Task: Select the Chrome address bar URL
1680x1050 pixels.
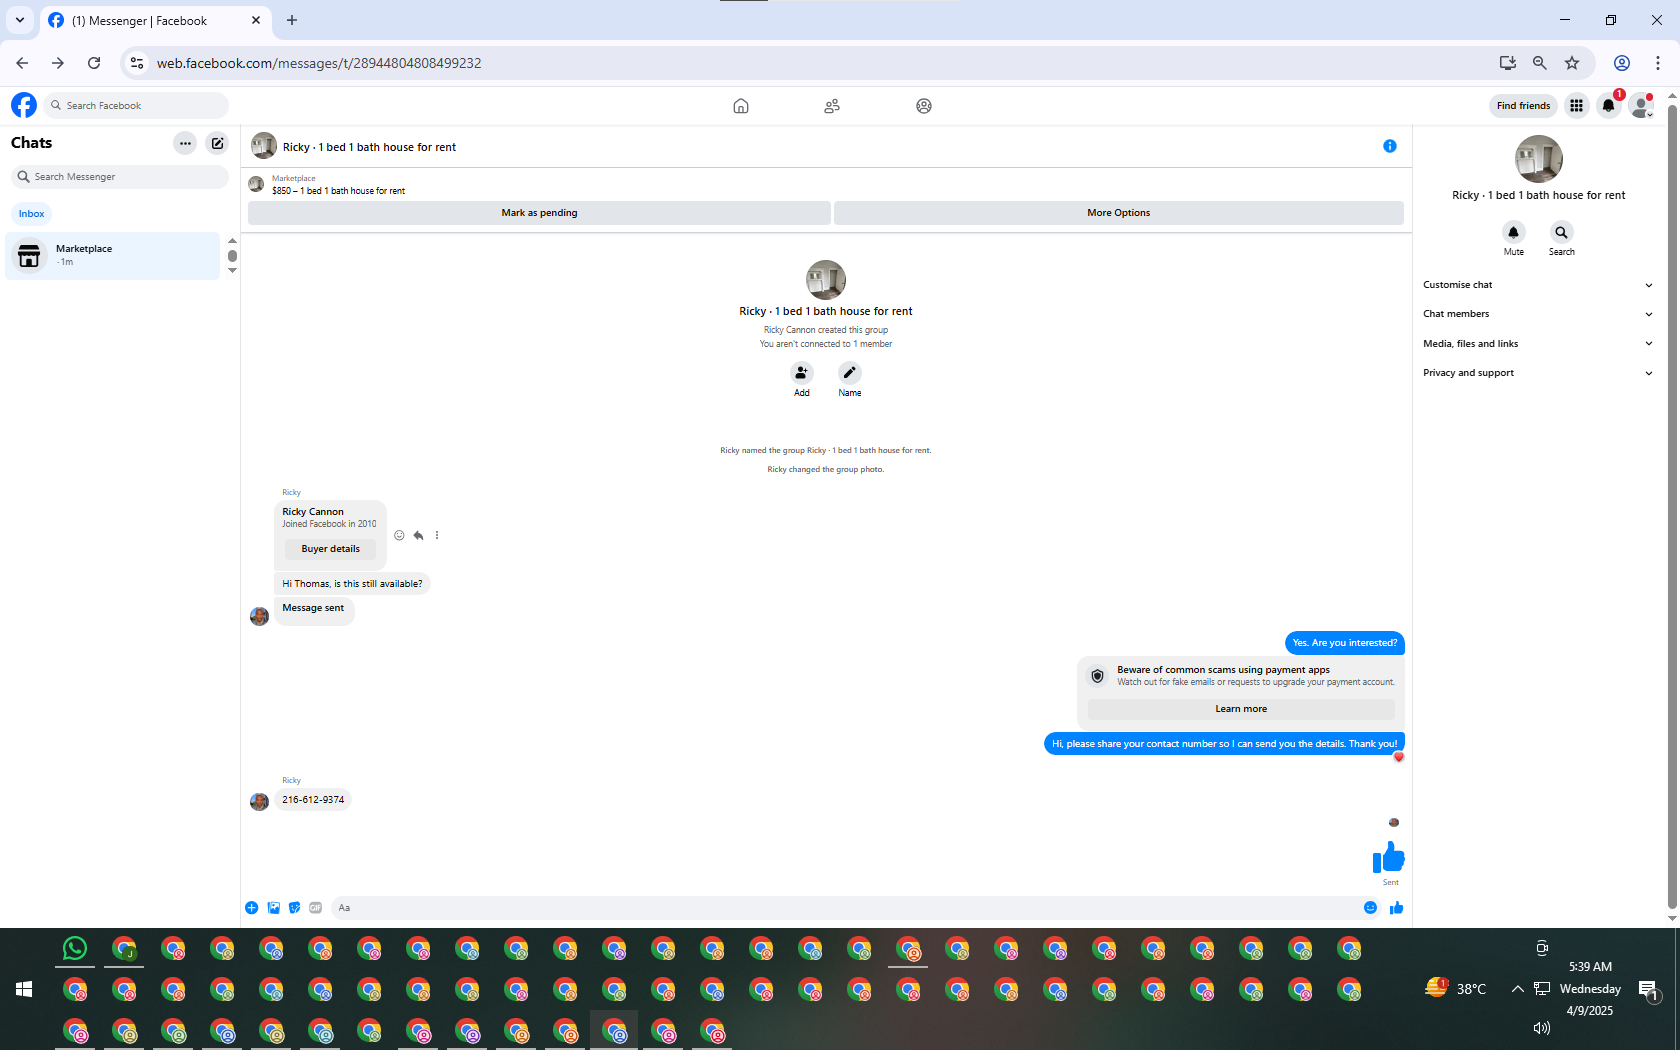Action: coord(319,63)
